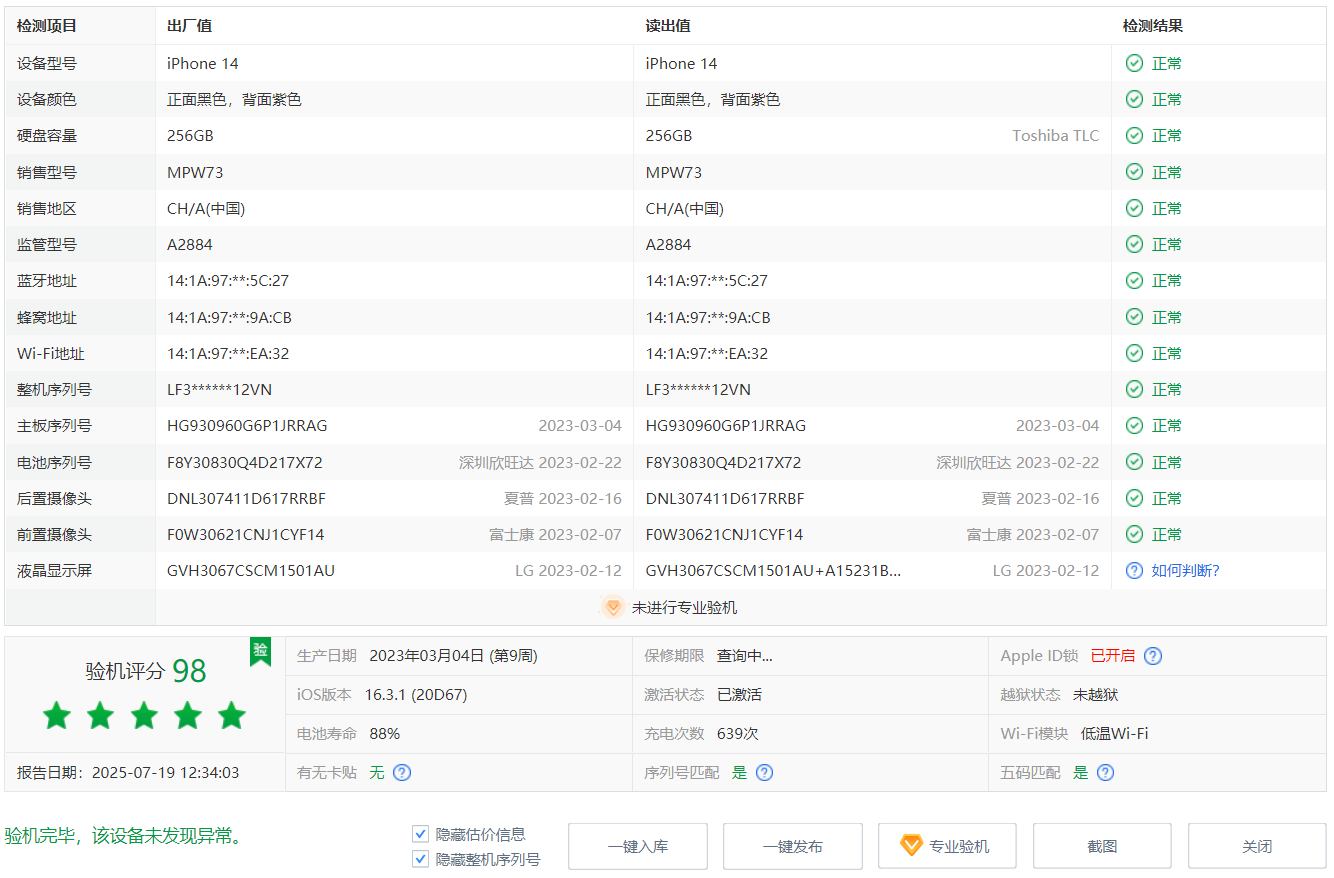This screenshot has width=1334, height=878.
Task: Click the 未进行专业验机 notice text
Action: 684,607
